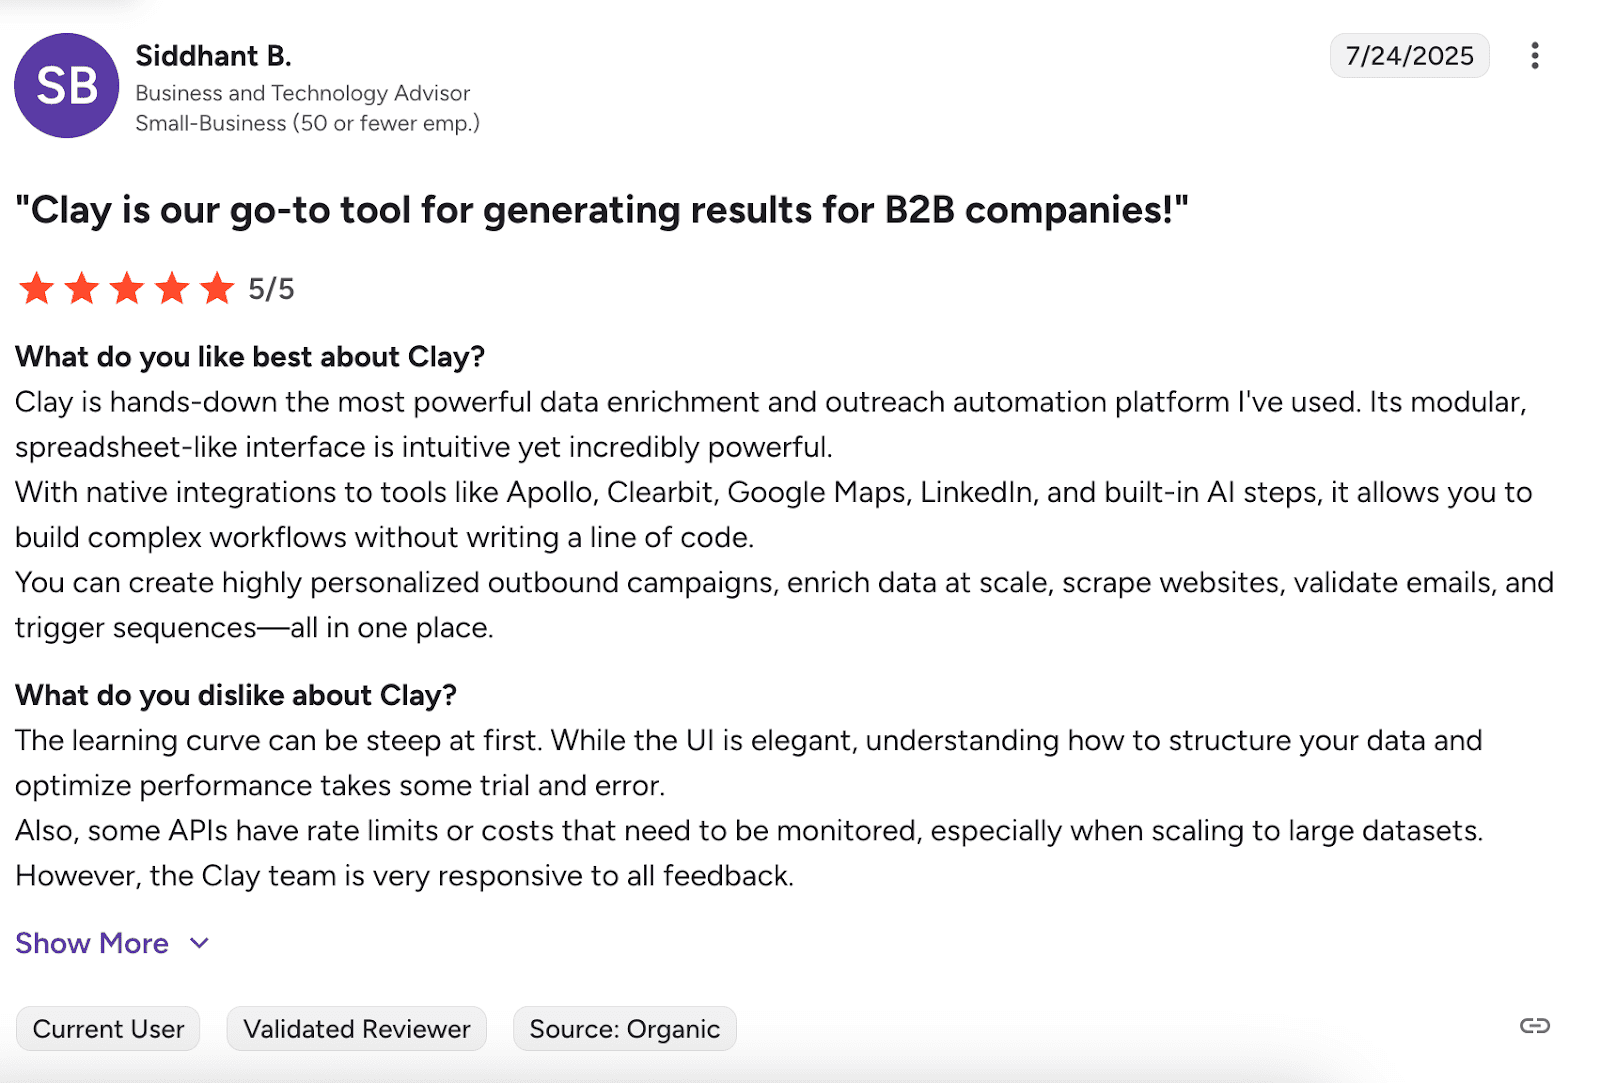Image resolution: width=1600 pixels, height=1083 pixels.
Task: Select the Current User tag
Action: pyautogui.click(x=108, y=1029)
